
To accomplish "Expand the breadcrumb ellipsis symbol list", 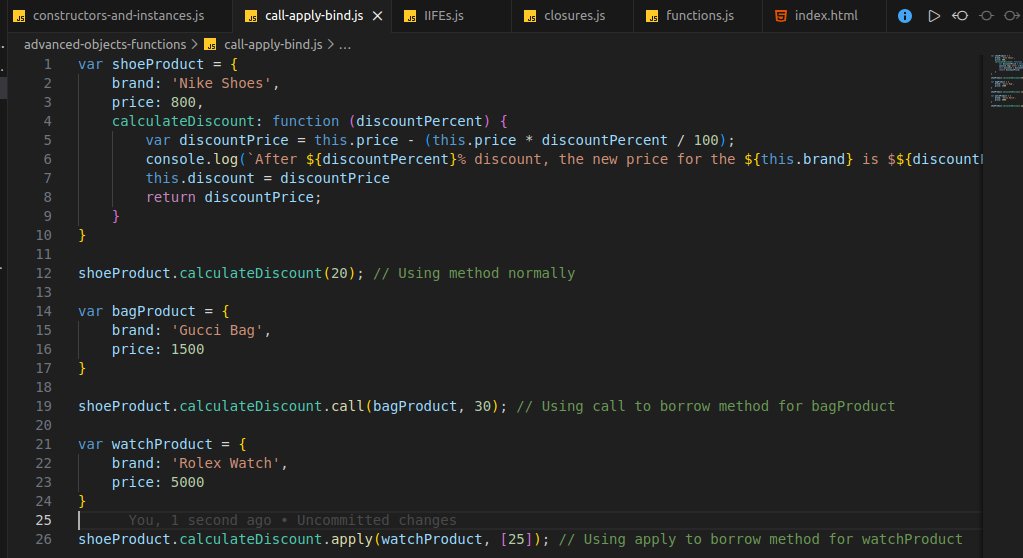I will (345, 45).
